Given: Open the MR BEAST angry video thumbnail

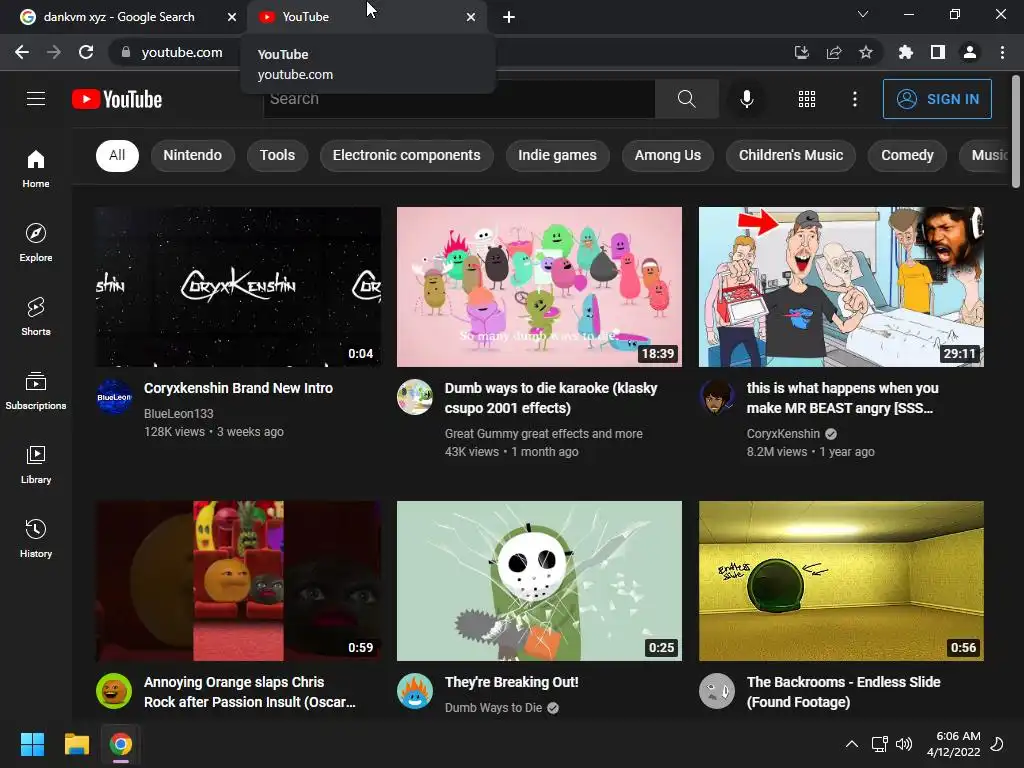Looking at the screenshot, I should point(841,287).
